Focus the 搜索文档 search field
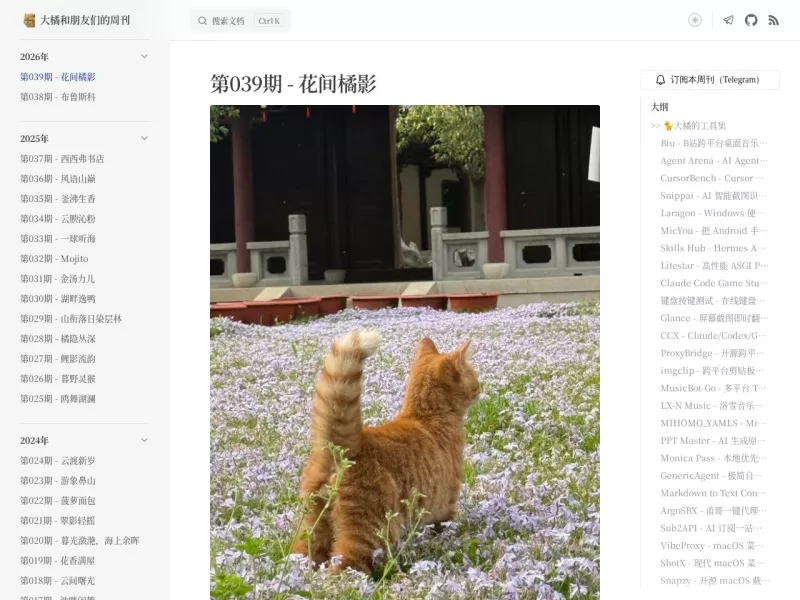Viewport: 800px width, 600px height. coord(240,21)
